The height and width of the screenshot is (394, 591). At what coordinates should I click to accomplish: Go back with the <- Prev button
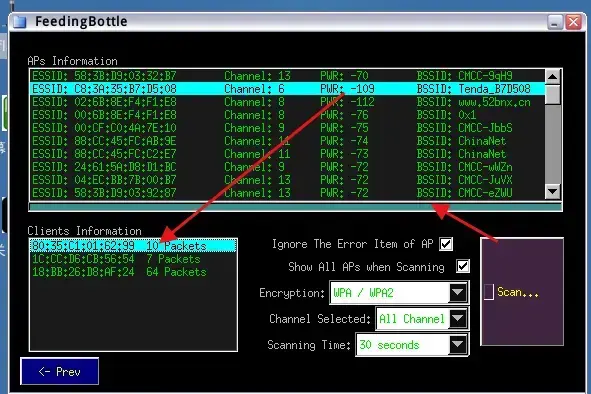(60, 371)
